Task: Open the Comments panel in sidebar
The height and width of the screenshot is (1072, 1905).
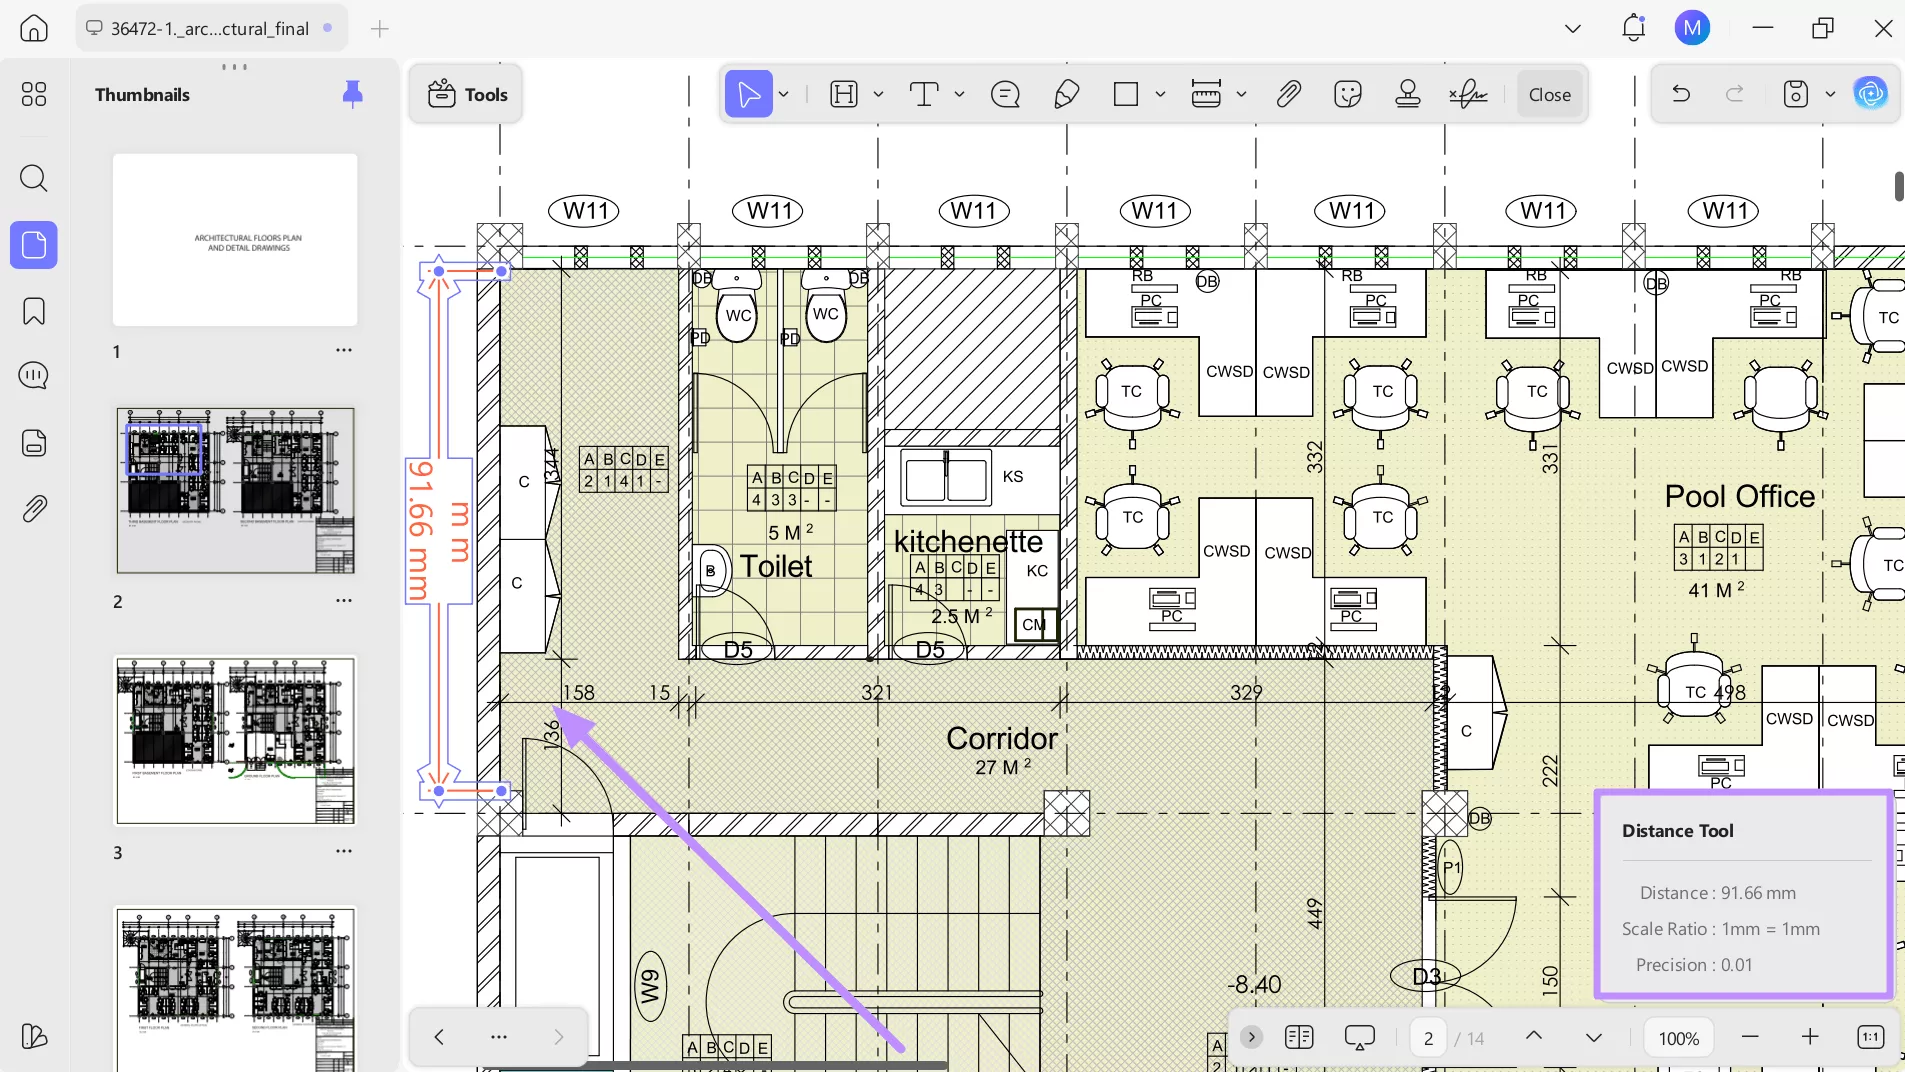Action: tap(34, 376)
